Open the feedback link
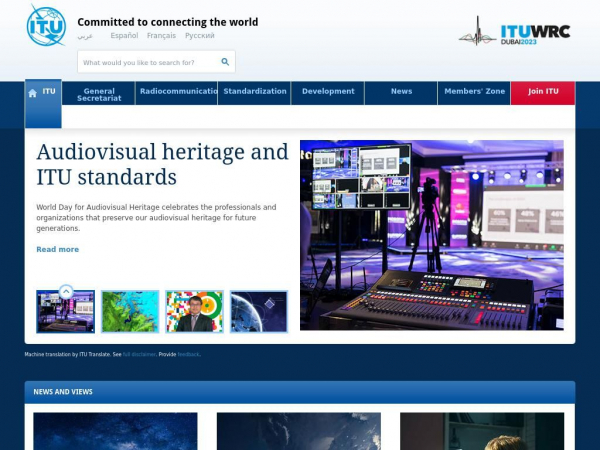This screenshot has height=450, width=600. coord(188,355)
